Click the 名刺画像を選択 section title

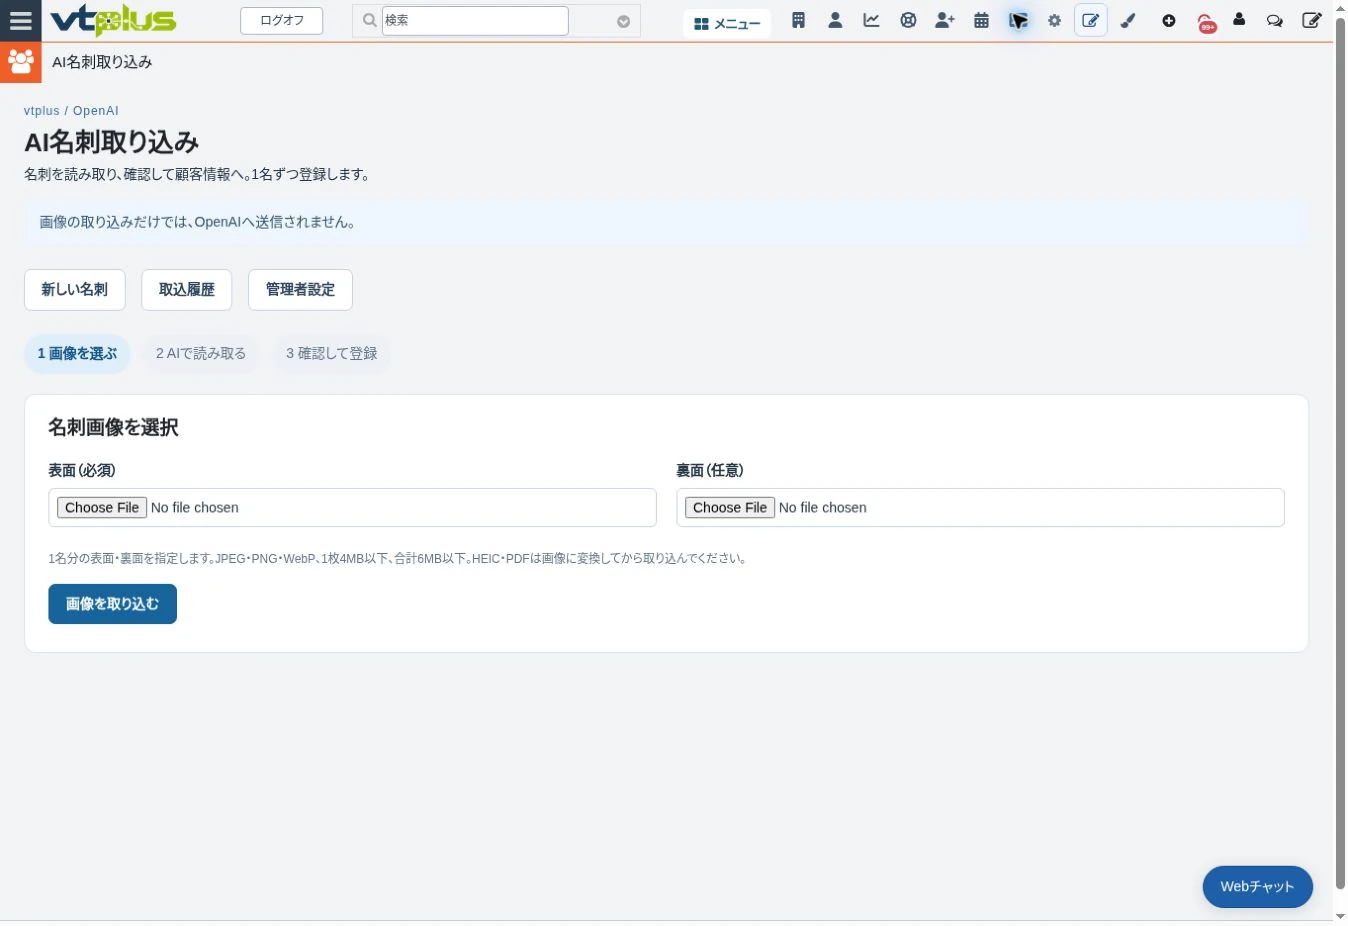click(113, 428)
